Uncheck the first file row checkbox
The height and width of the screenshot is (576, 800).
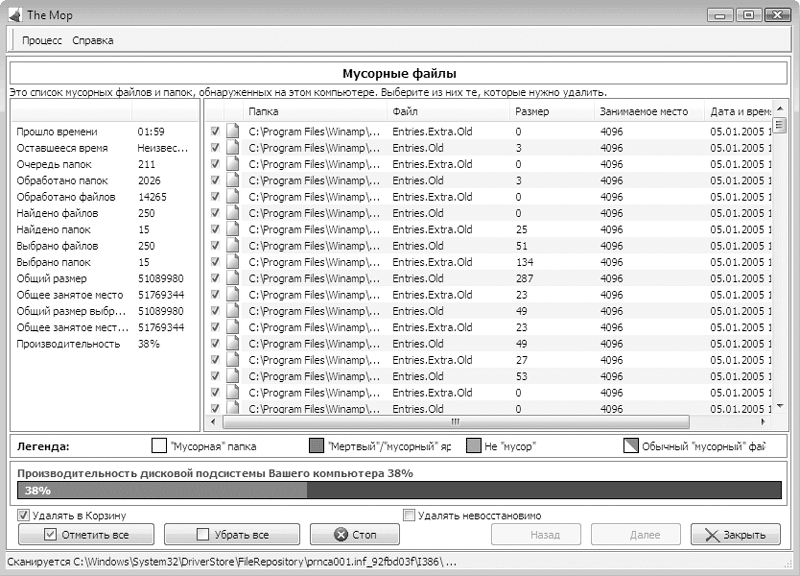(x=215, y=131)
